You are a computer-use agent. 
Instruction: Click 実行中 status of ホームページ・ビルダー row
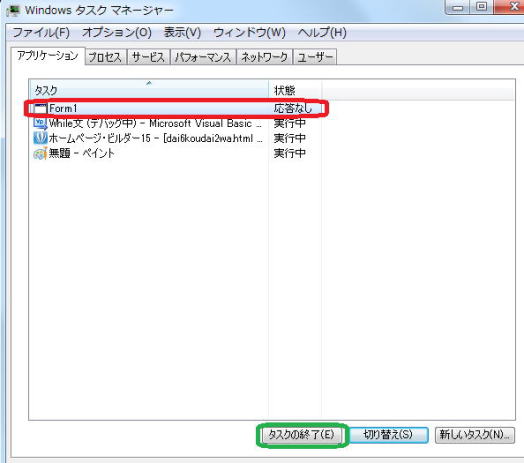[290, 138]
